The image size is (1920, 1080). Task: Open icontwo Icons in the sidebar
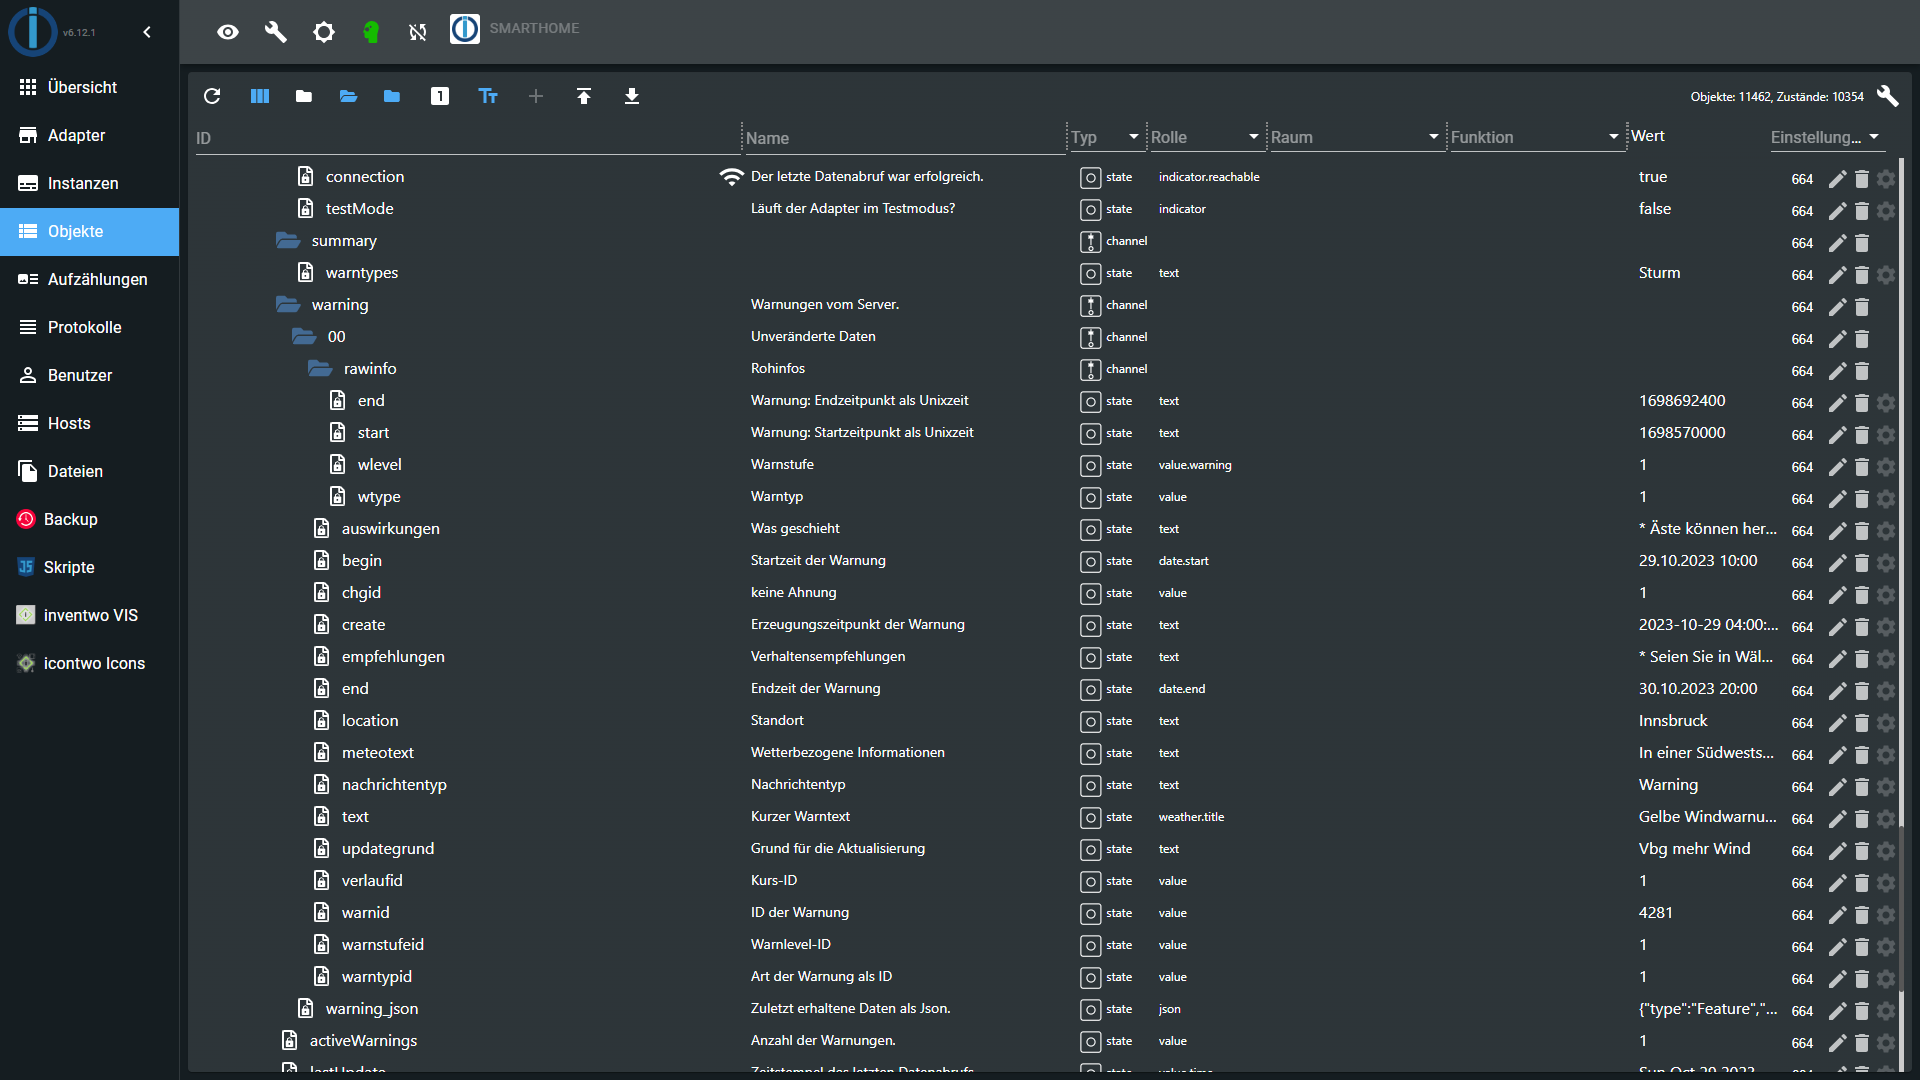pos(90,663)
